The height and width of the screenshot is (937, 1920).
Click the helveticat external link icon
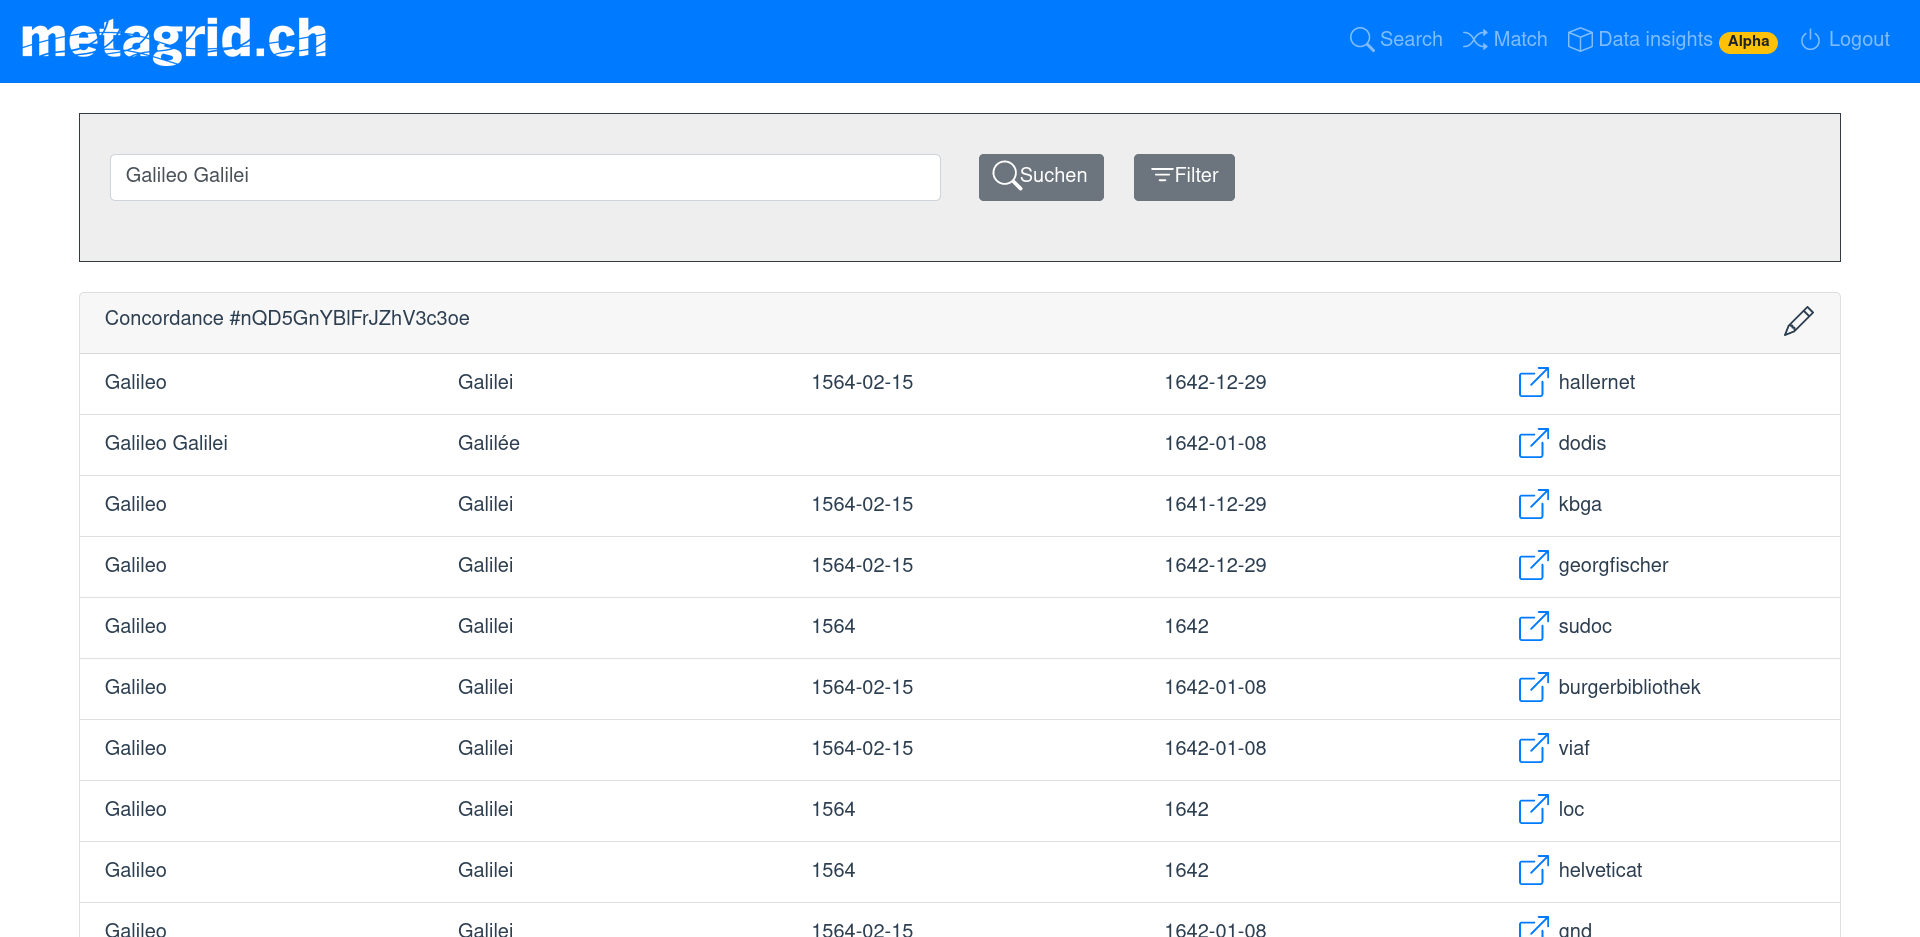tap(1533, 870)
